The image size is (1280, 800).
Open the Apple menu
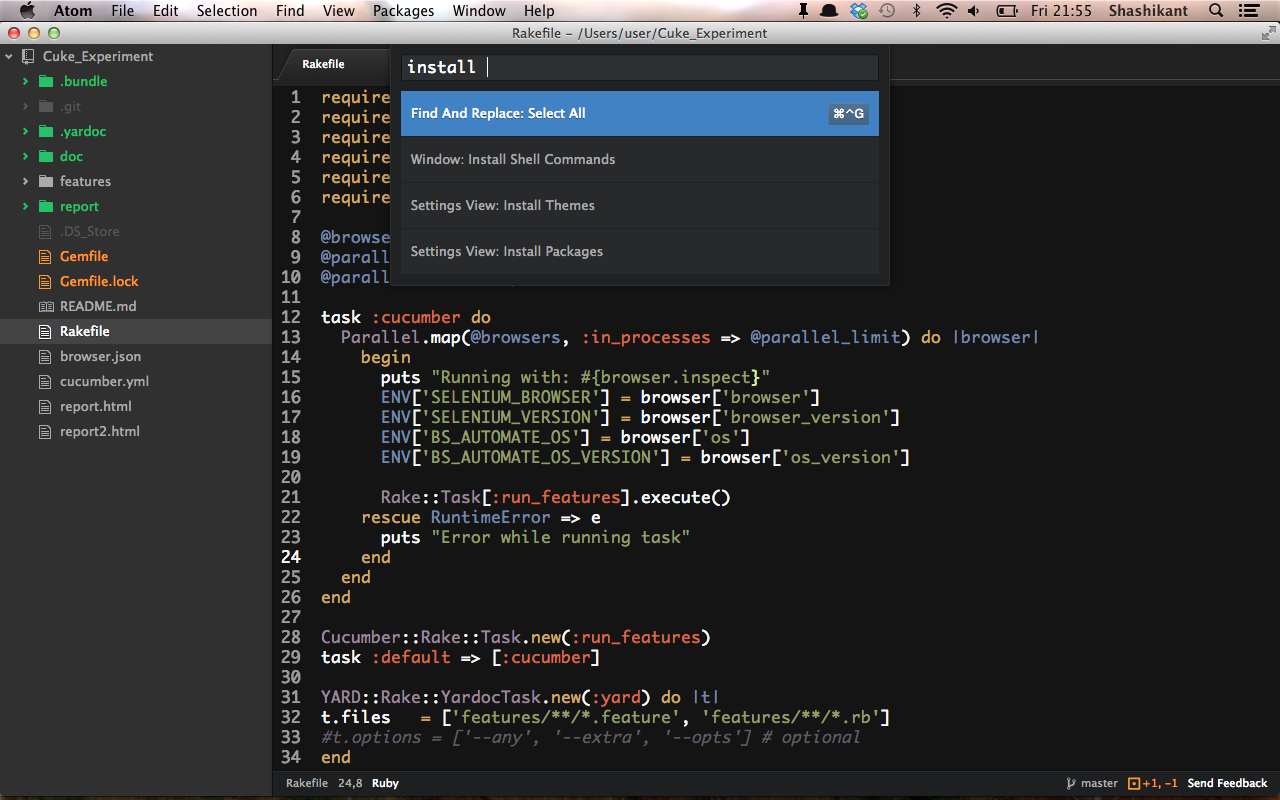click(27, 11)
